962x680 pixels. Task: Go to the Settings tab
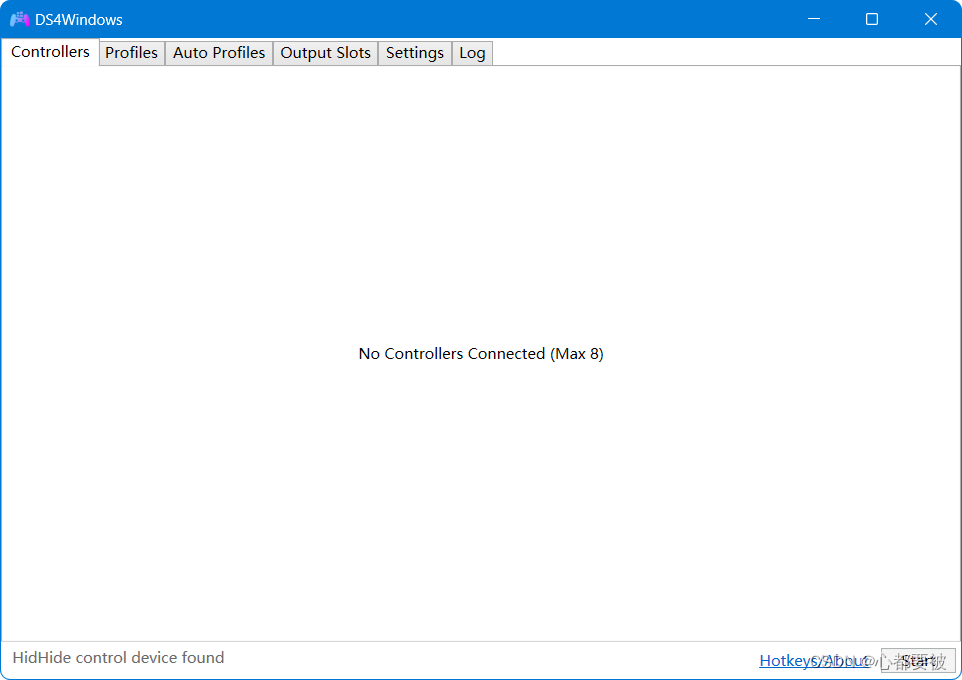pos(415,53)
